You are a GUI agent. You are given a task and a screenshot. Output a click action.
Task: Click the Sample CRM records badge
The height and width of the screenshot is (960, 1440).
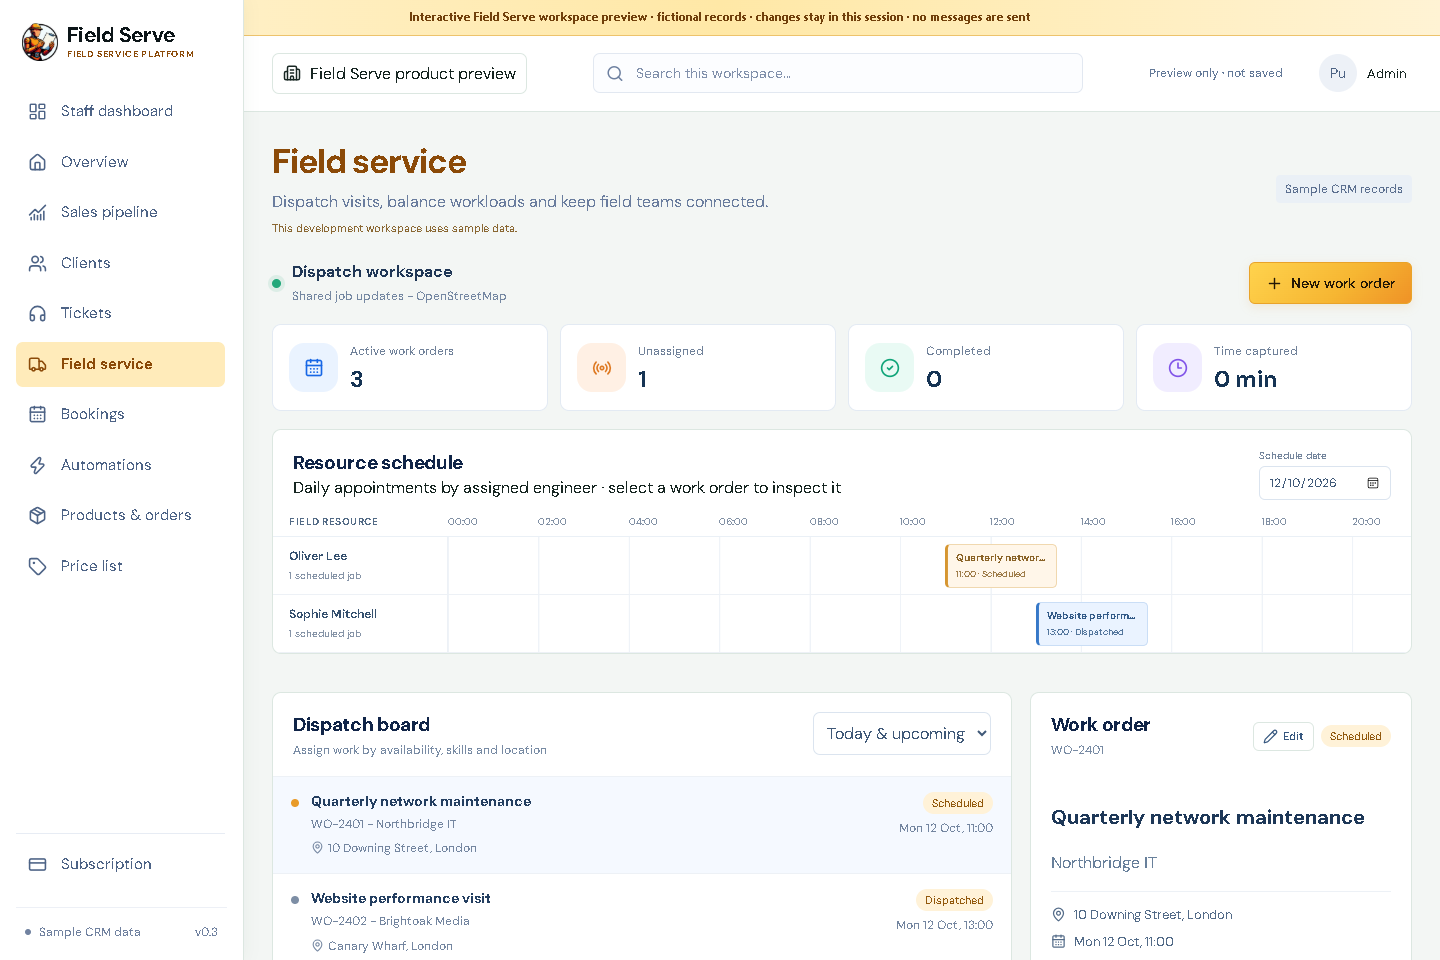point(1343,189)
